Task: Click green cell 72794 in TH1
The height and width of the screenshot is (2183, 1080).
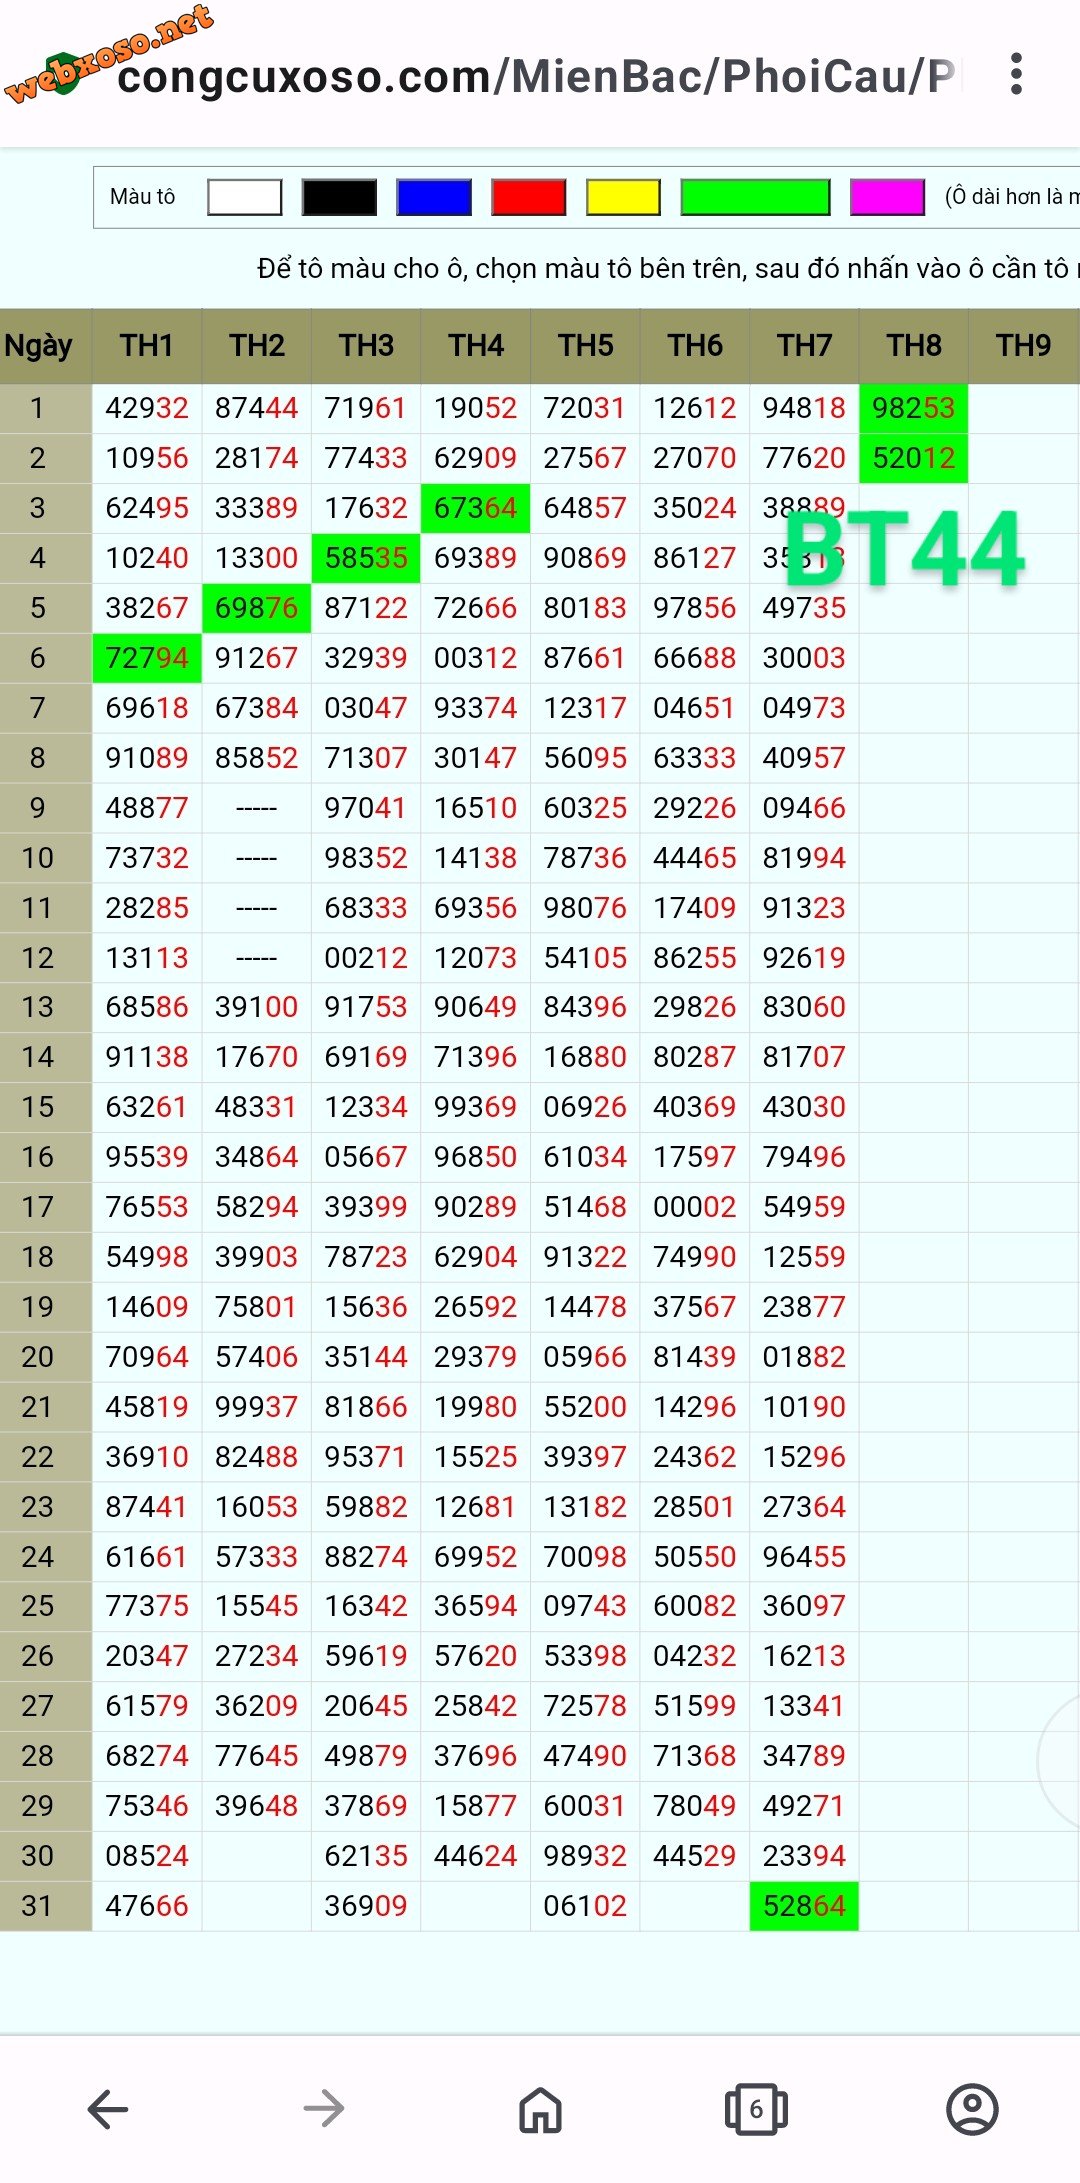Action: coord(147,658)
